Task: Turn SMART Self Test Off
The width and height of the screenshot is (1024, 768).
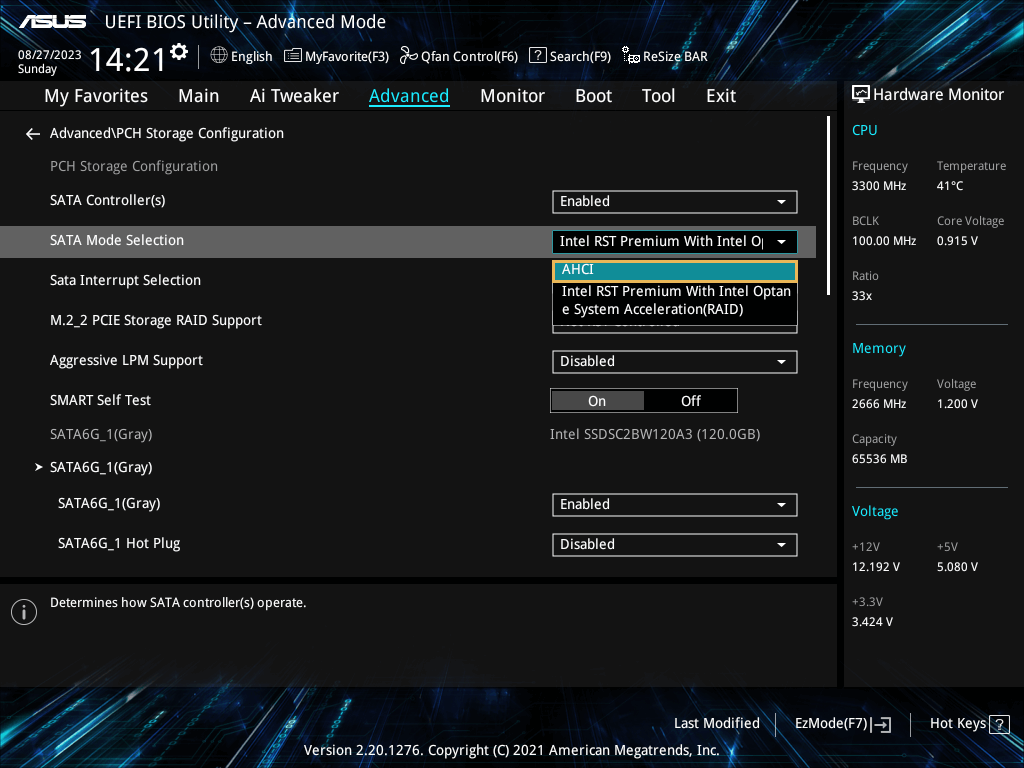Action: point(690,401)
